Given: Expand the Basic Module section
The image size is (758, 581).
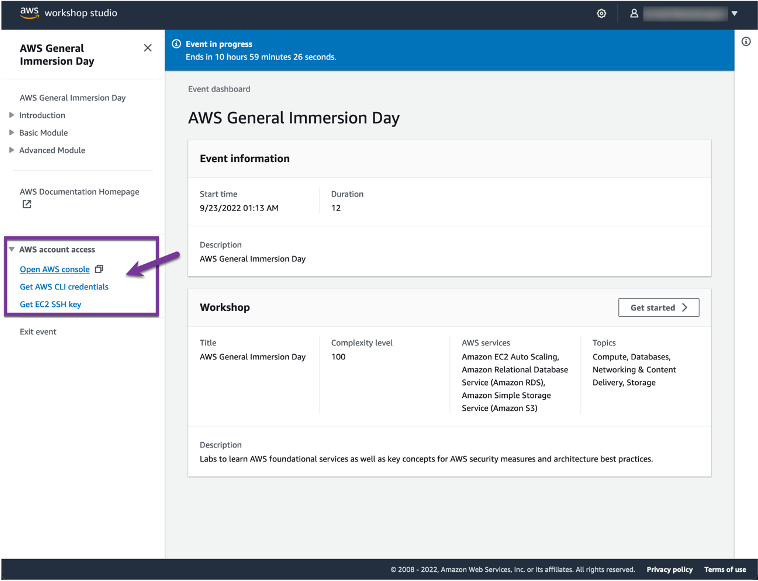Looking at the screenshot, I should coord(11,132).
